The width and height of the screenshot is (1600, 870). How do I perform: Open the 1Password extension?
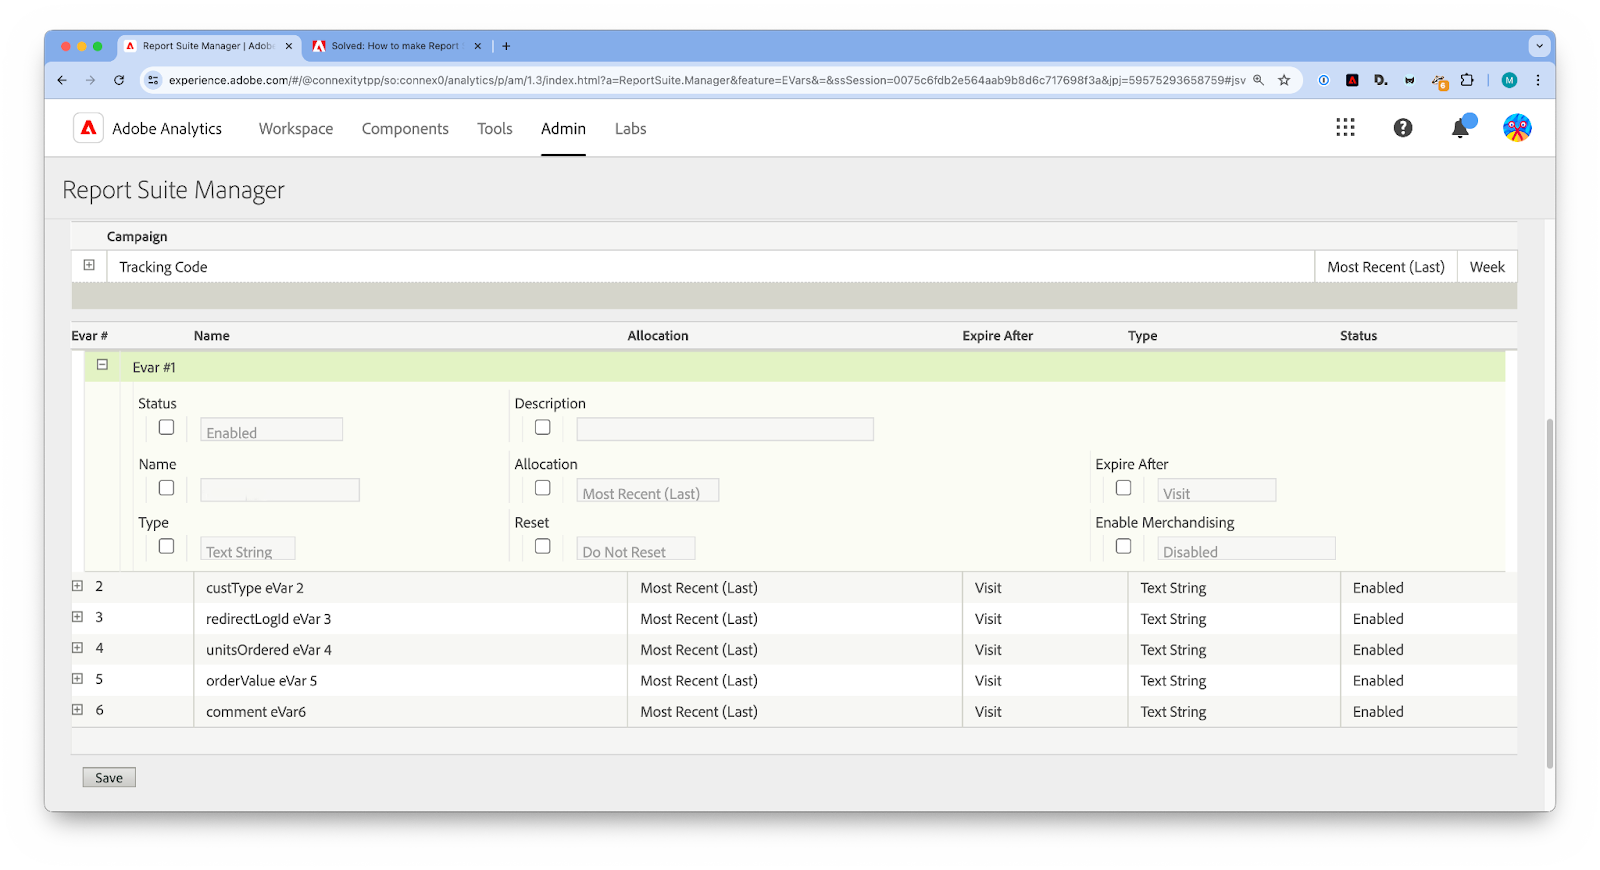[x=1323, y=80]
